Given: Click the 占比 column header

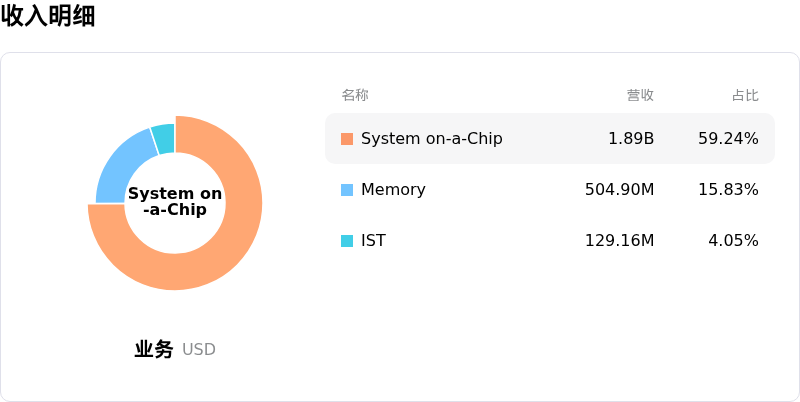Looking at the screenshot, I should [745, 95].
